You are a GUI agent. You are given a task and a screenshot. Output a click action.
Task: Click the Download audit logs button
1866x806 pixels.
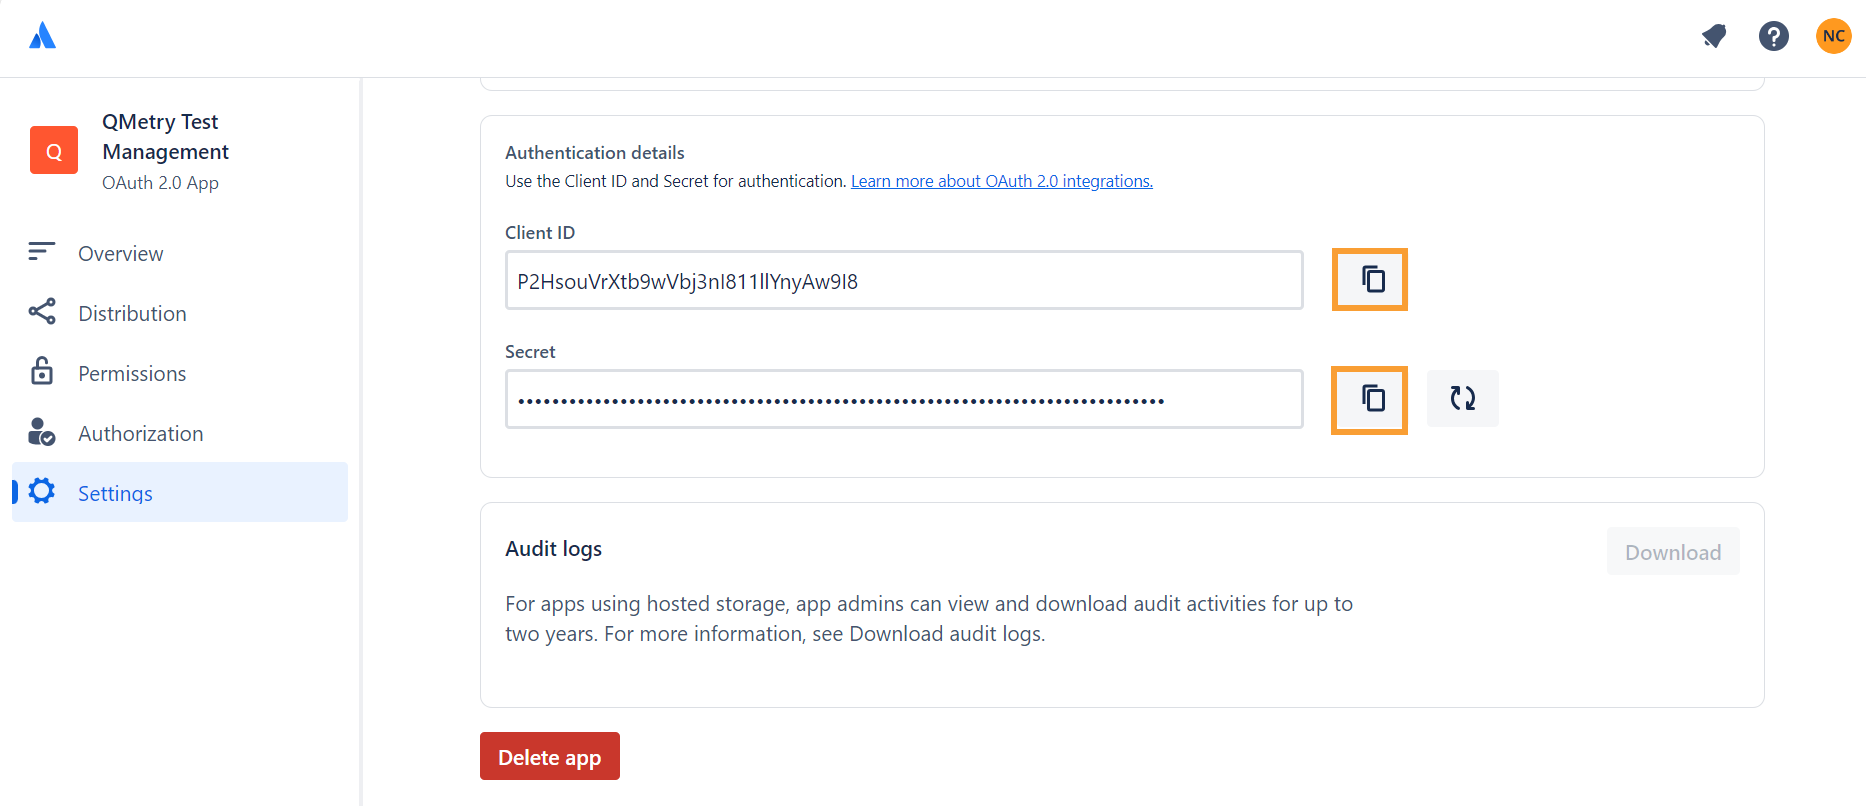pyautogui.click(x=1673, y=552)
